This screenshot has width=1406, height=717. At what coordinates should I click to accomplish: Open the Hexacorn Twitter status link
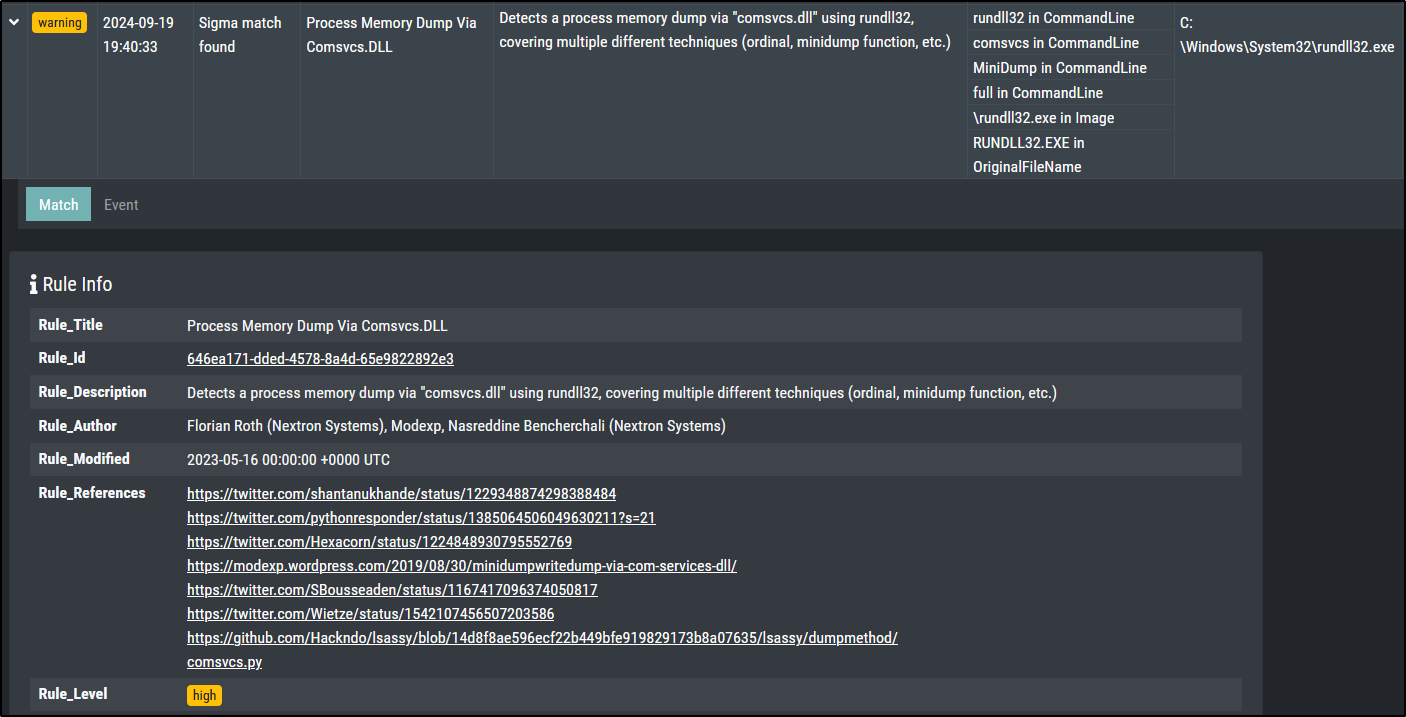pyautogui.click(x=379, y=542)
